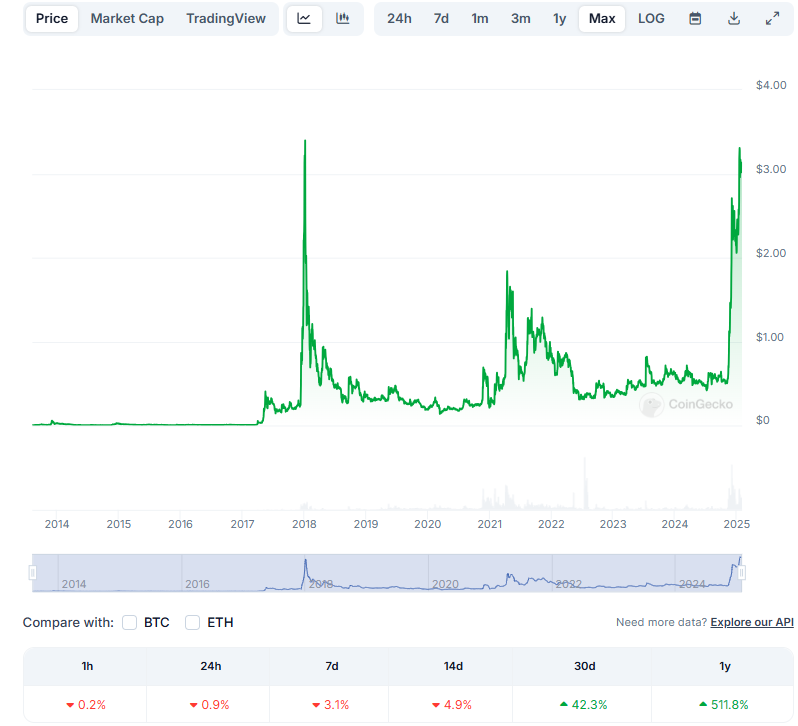798x726 pixels.
Task: Enable BTC comparison checkbox
Action: [130, 622]
